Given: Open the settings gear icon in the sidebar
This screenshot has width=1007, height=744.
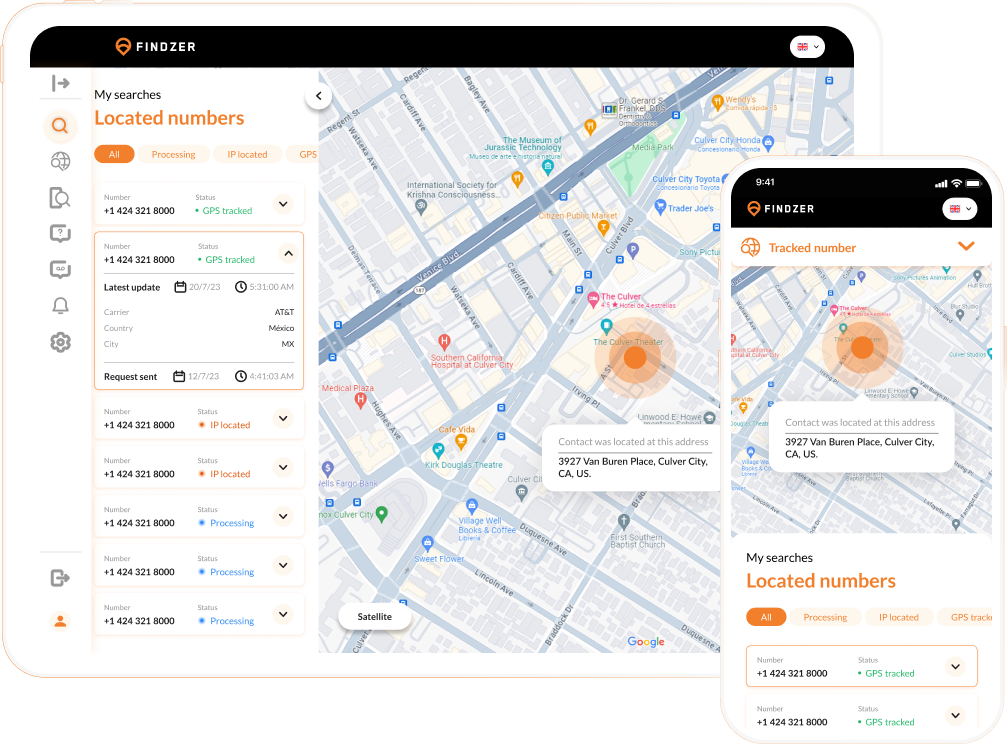Looking at the screenshot, I should pos(60,342).
